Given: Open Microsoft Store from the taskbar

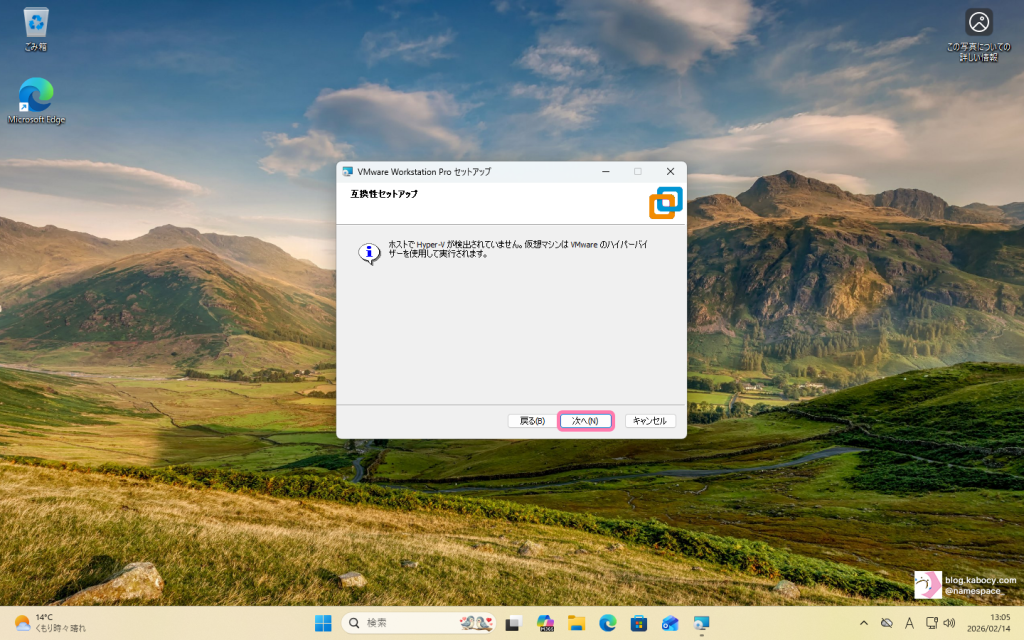Looking at the screenshot, I should click(638, 623).
